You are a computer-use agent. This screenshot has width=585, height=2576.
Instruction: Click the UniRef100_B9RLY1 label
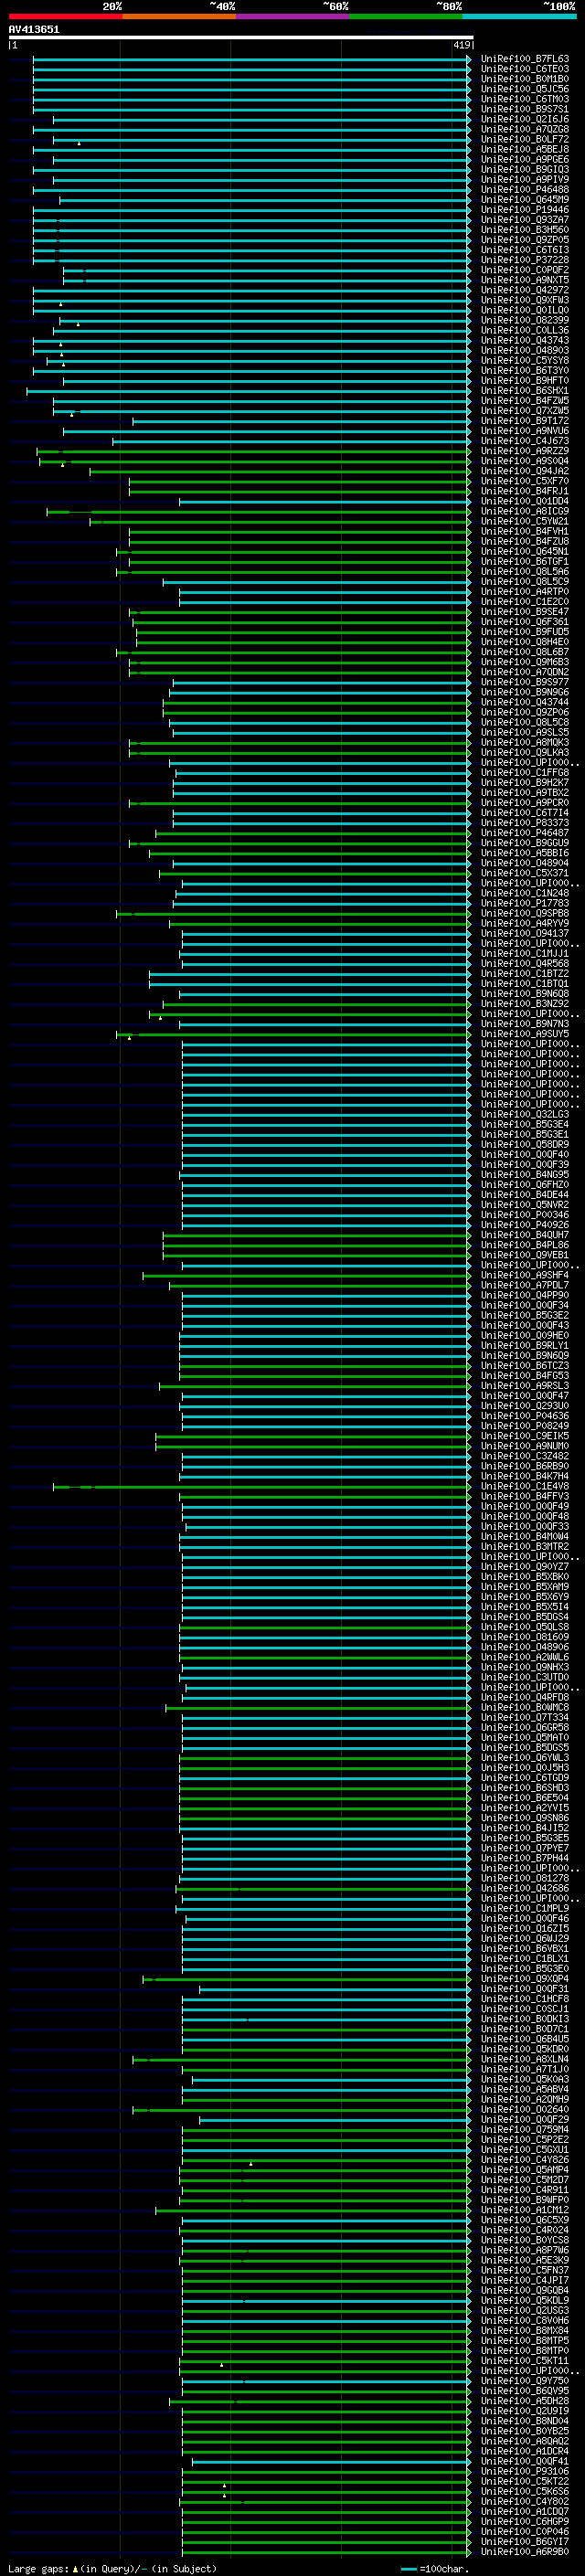[x=525, y=1346]
